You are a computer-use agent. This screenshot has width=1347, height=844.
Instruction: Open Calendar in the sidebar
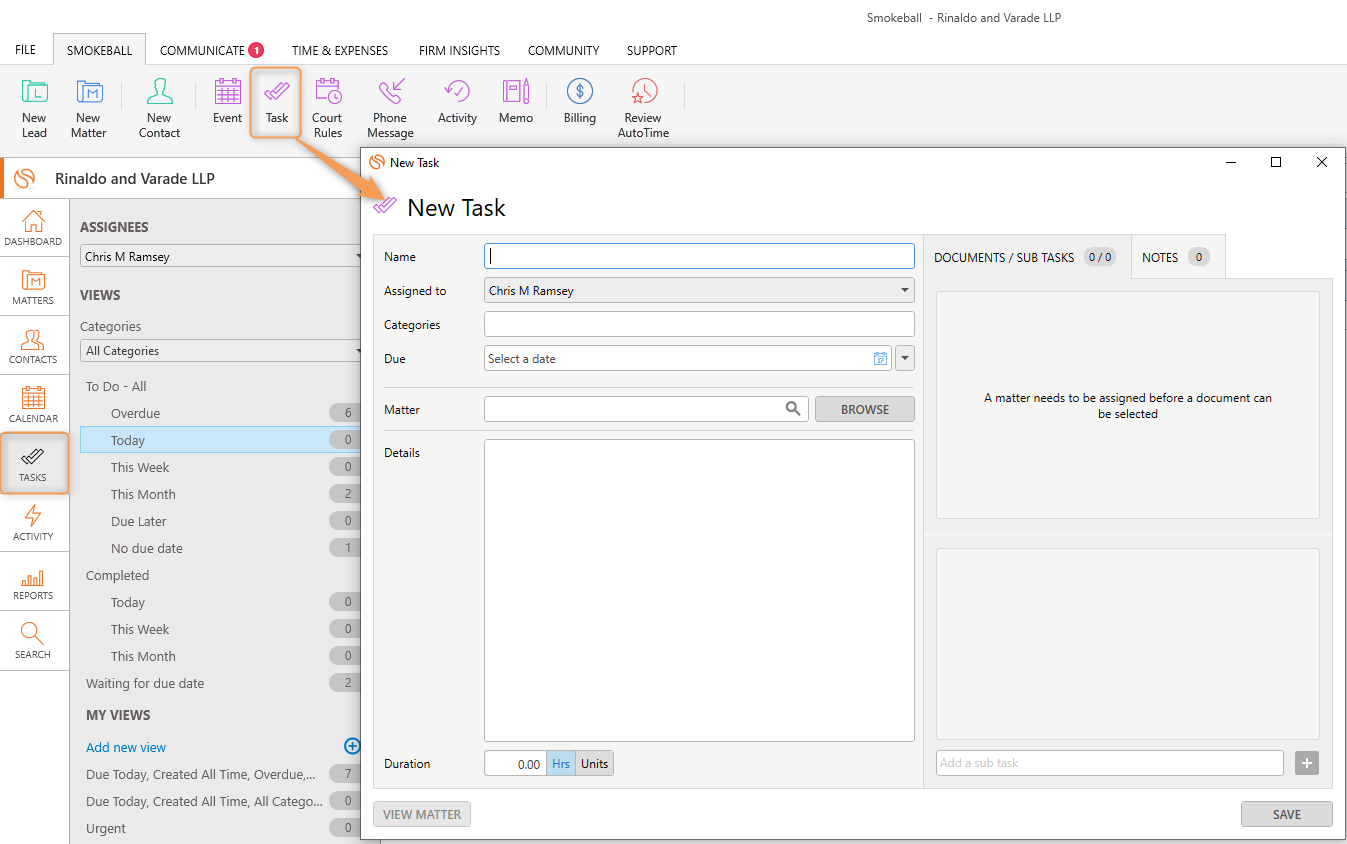tap(33, 404)
